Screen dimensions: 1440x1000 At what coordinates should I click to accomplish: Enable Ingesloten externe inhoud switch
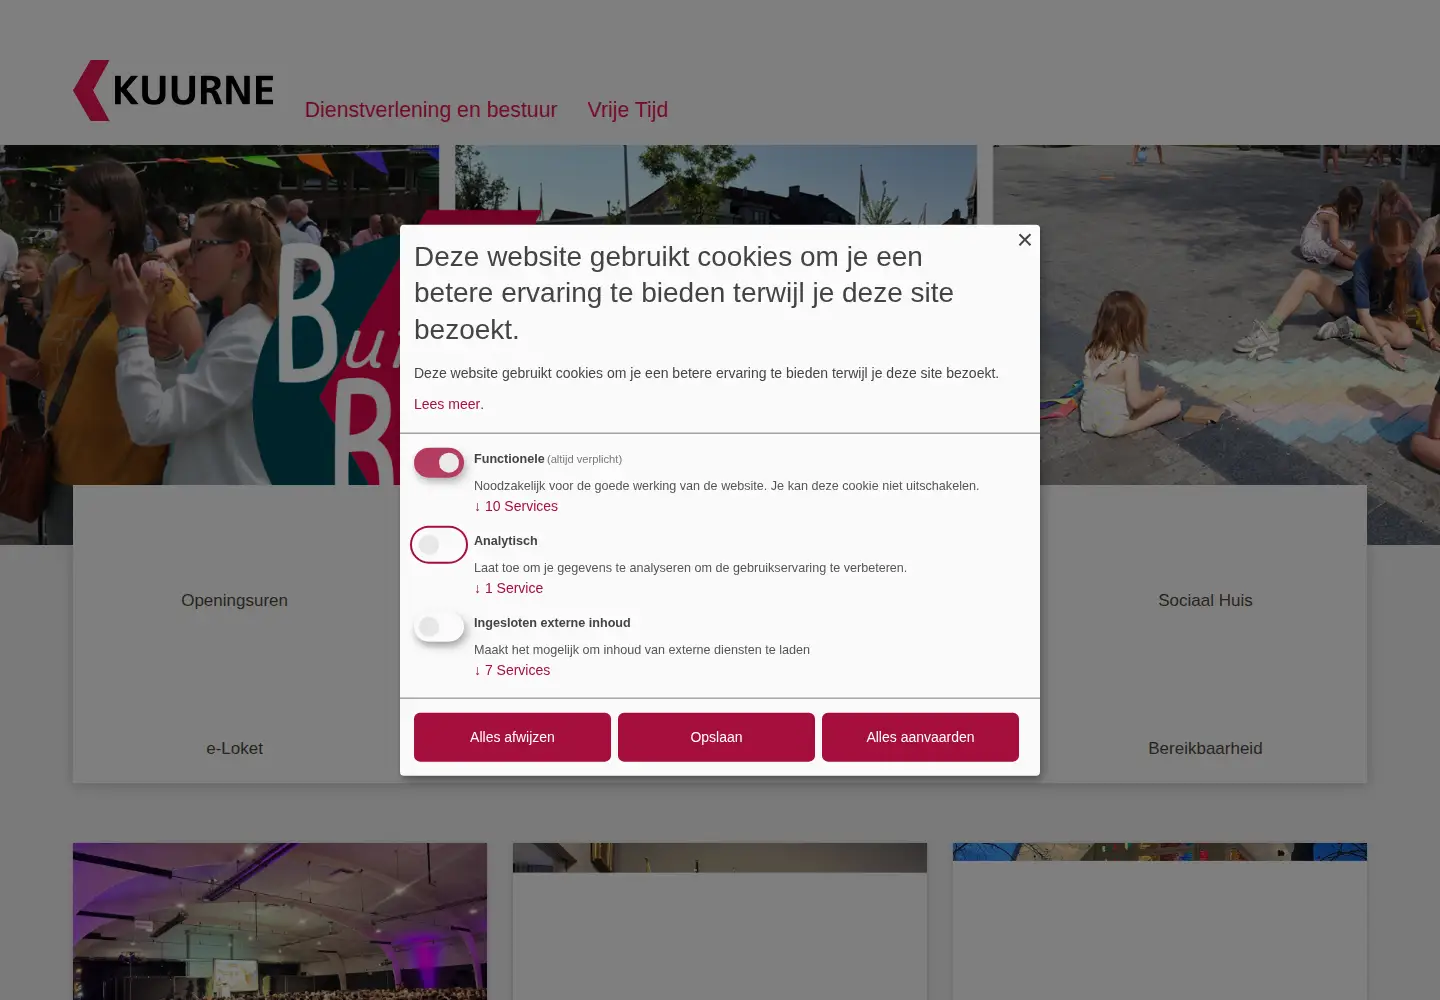(439, 627)
